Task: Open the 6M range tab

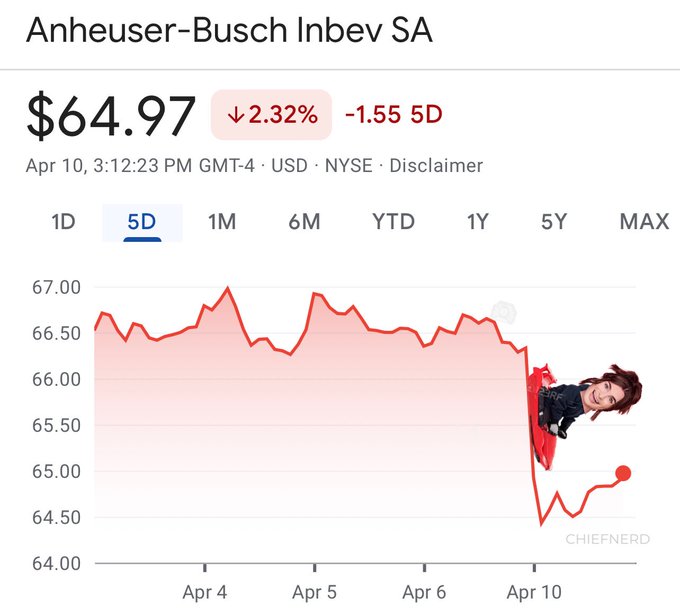Action: pyautogui.click(x=304, y=221)
